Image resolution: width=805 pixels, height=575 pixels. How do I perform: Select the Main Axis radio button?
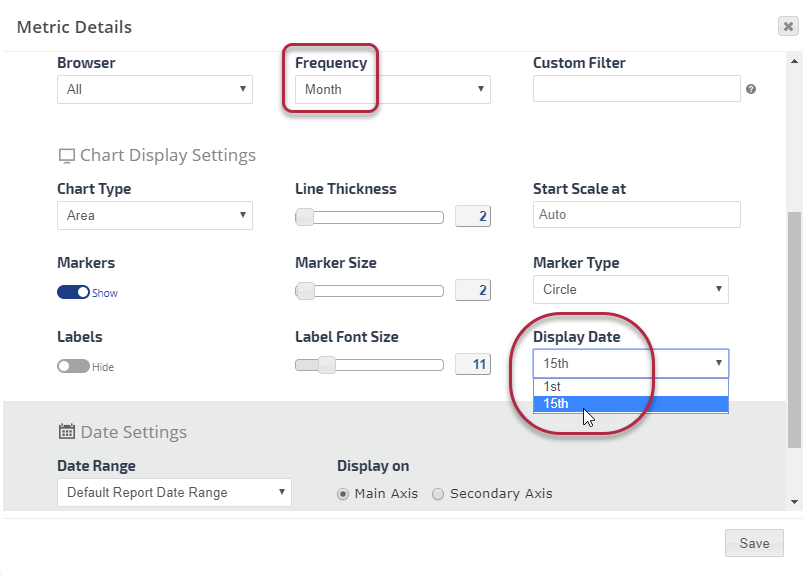(343, 493)
